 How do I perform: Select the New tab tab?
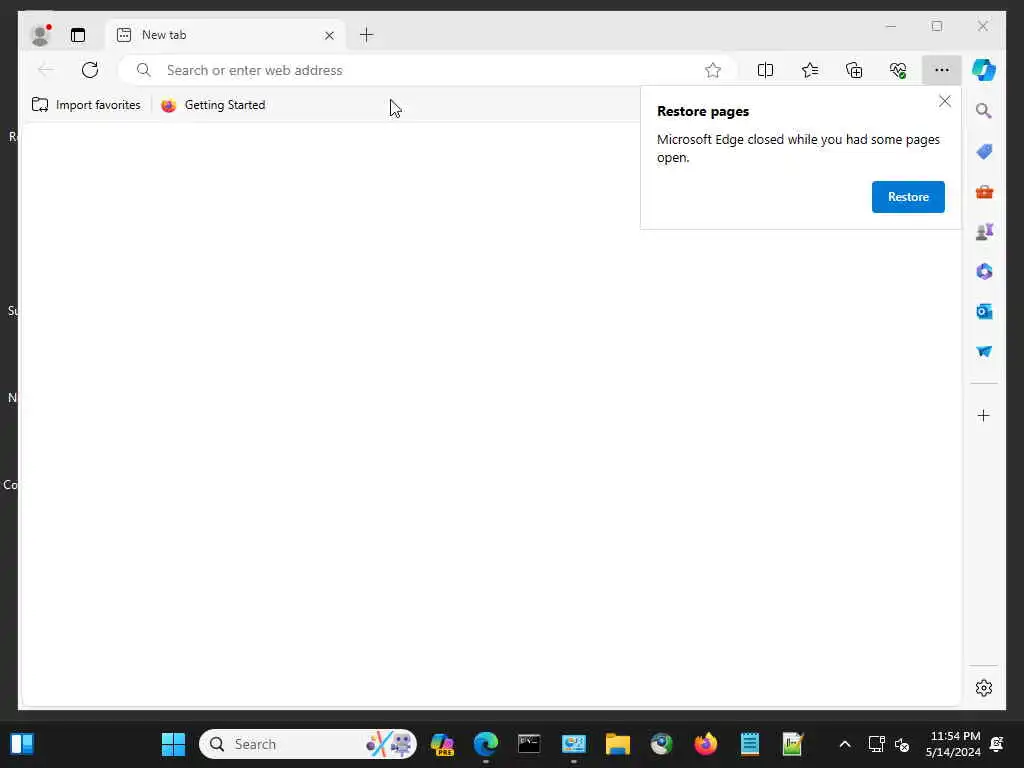coord(225,35)
